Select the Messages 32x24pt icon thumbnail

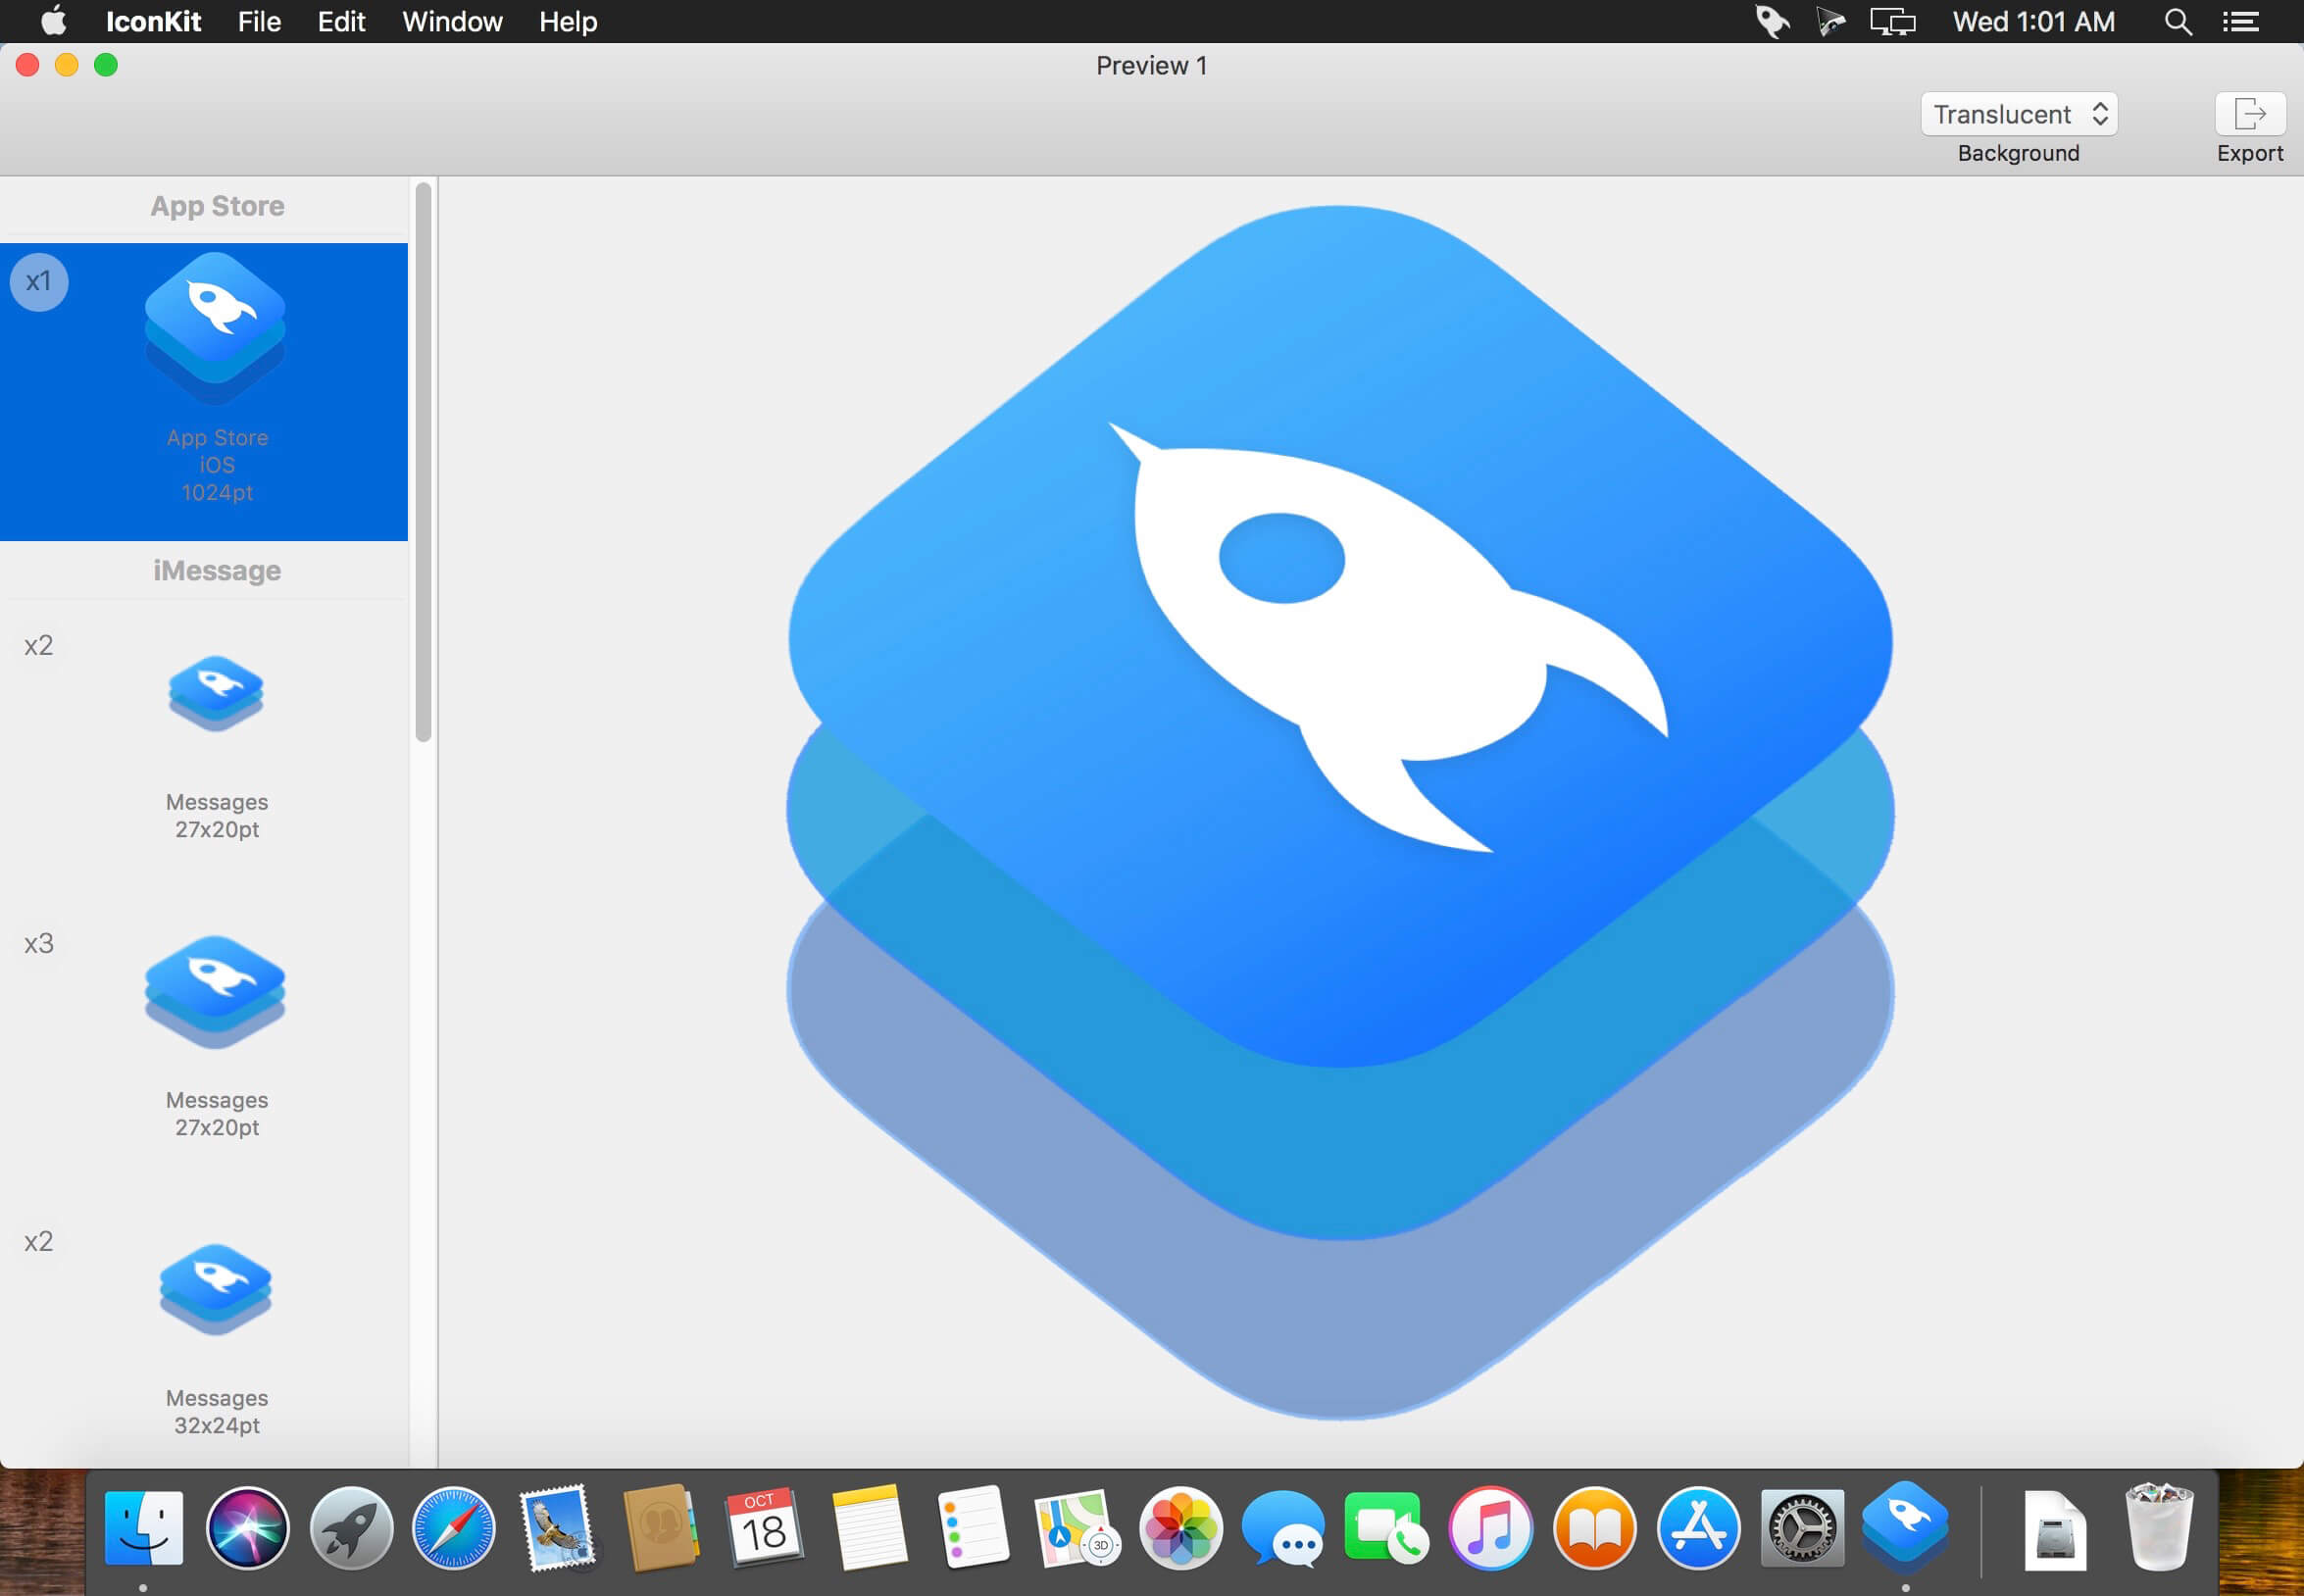[x=216, y=1289]
